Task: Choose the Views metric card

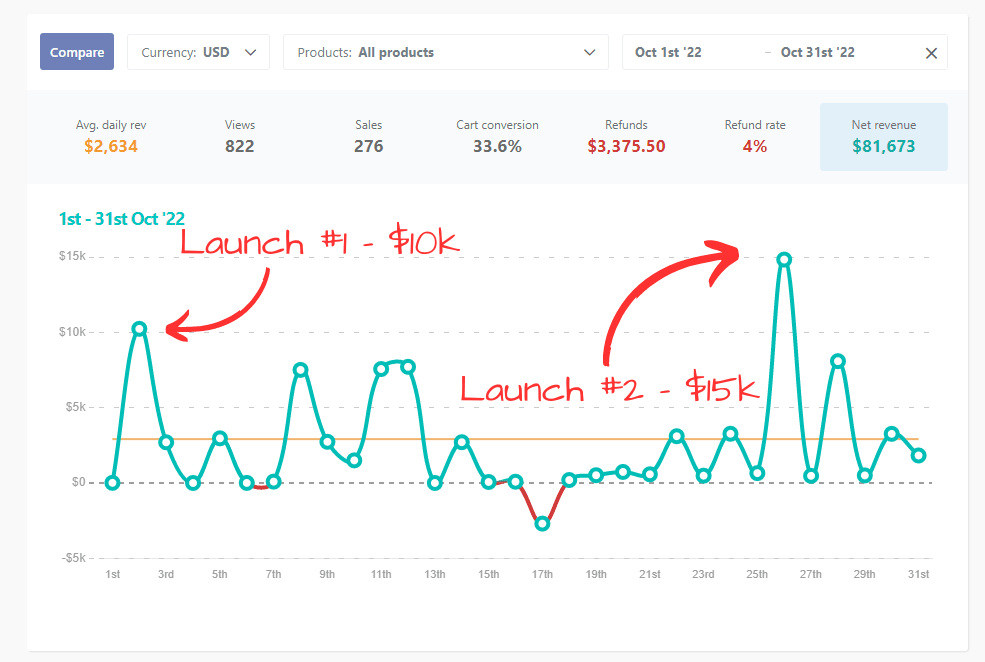Action: pos(240,137)
